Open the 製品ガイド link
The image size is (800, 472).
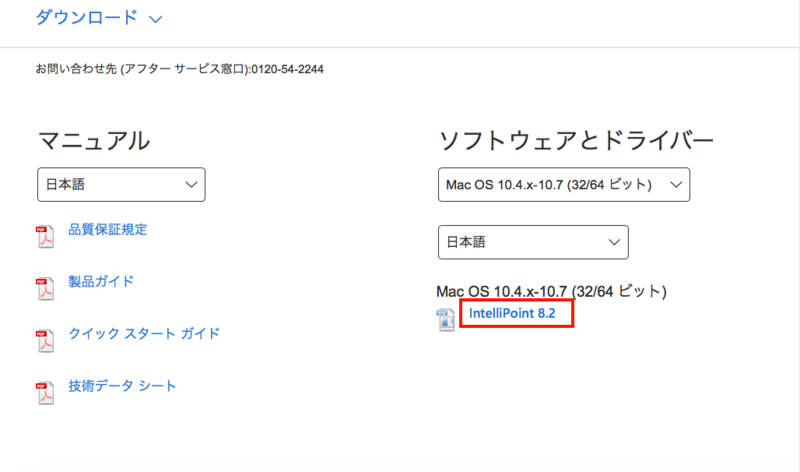point(101,282)
